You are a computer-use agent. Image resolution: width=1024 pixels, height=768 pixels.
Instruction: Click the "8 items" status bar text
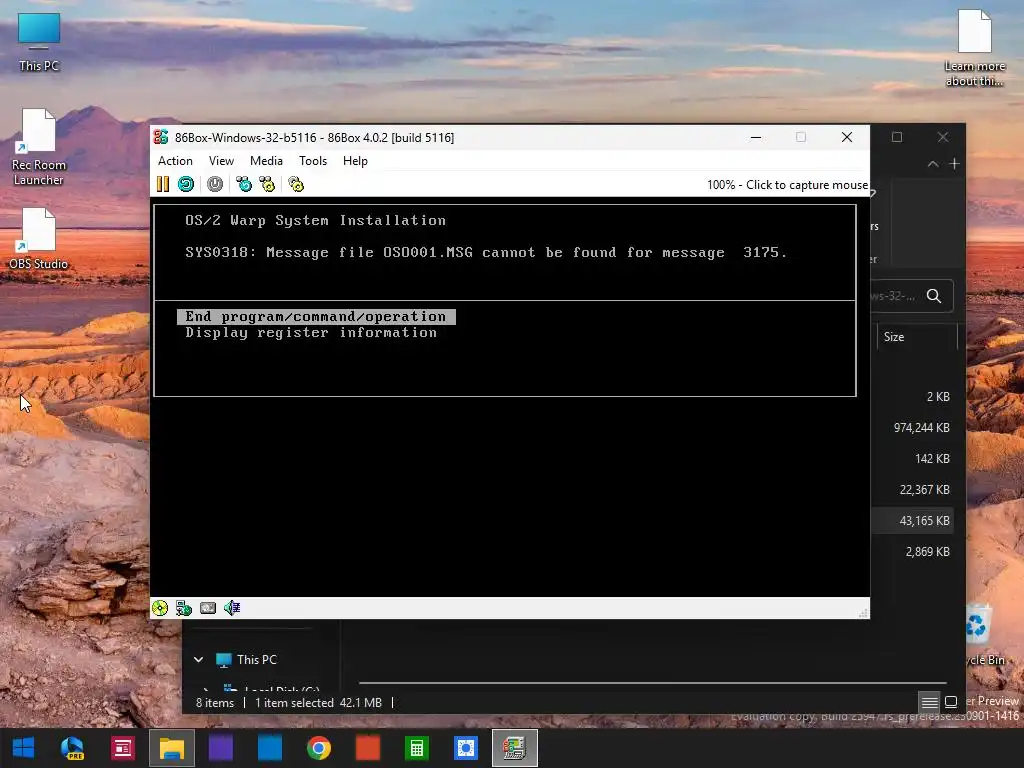pyautogui.click(x=215, y=703)
